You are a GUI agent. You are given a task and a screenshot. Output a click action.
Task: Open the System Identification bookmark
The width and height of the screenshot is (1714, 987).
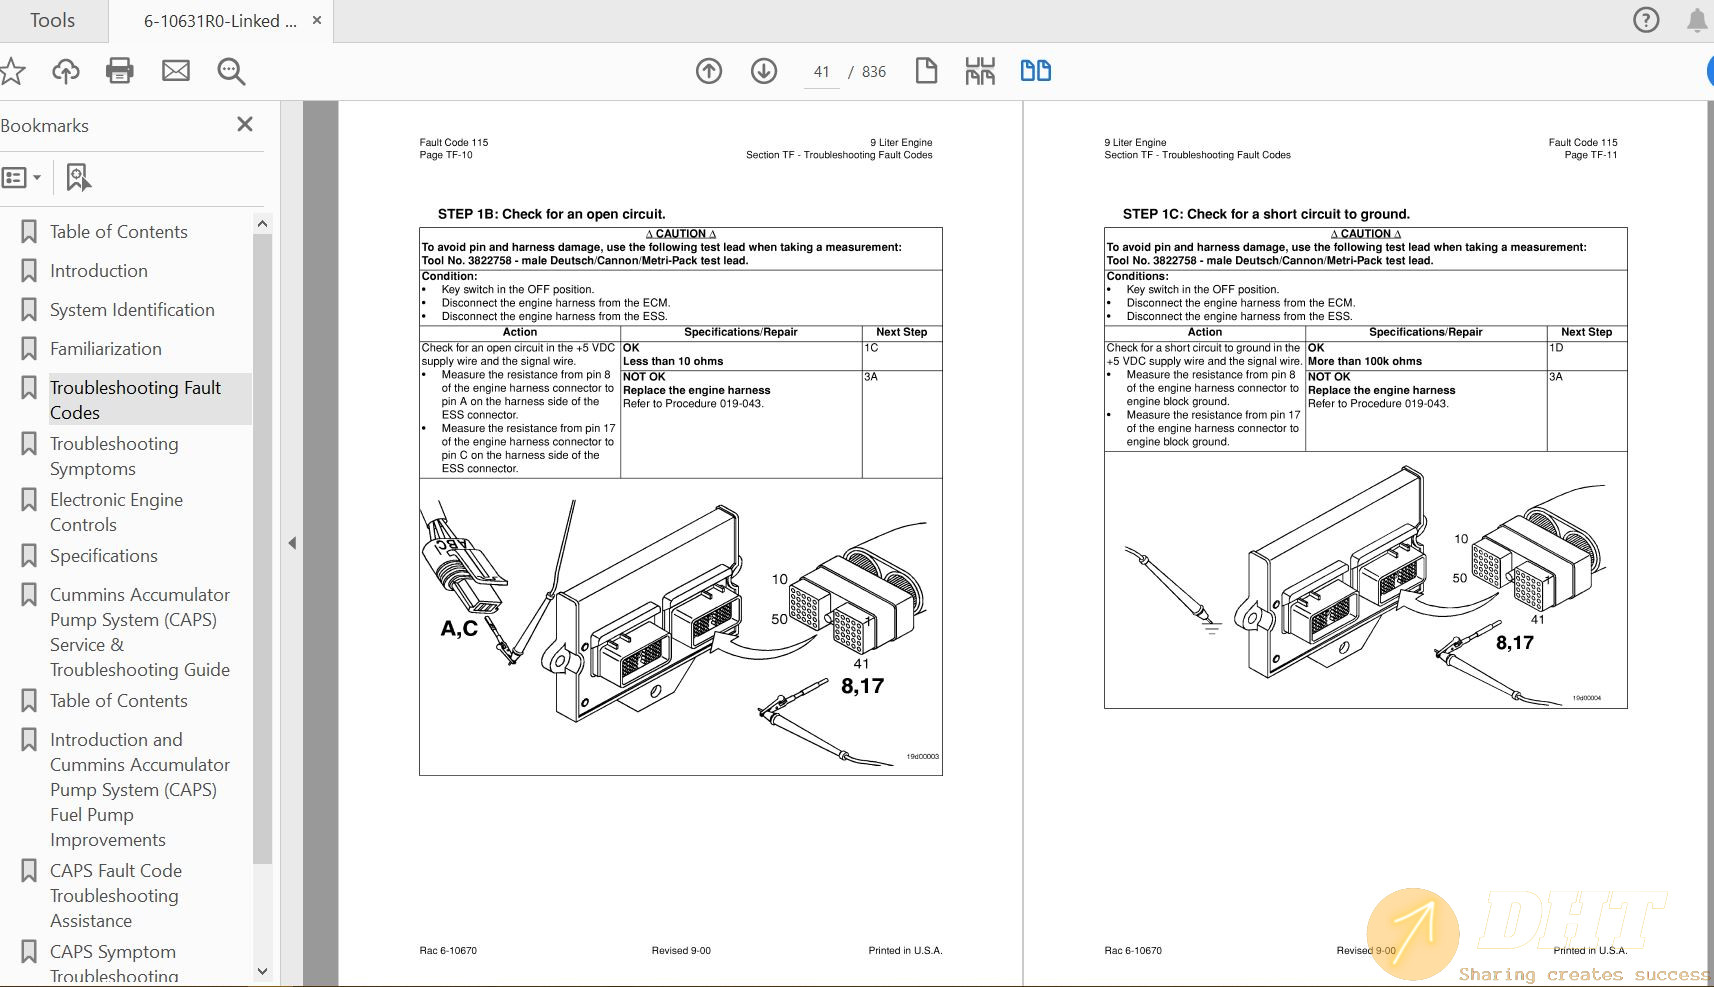(x=132, y=310)
